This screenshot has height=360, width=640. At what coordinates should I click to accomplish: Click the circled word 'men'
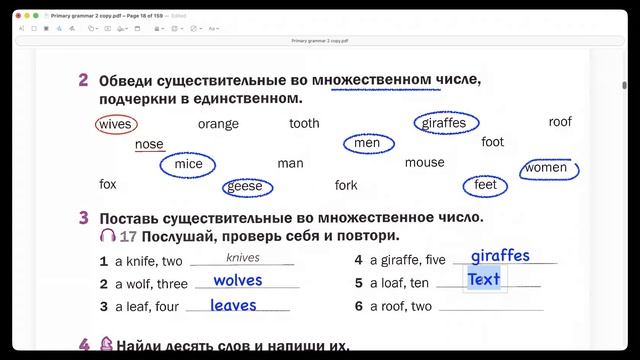pyautogui.click(x=369, y=144)
